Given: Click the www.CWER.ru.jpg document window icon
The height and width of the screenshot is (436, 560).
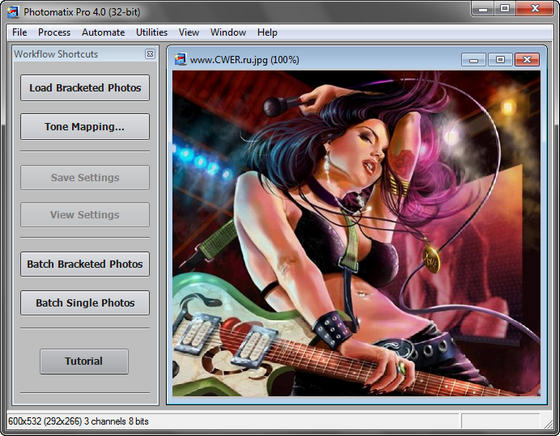Looking at the screenshot, I should click(181, 59).
